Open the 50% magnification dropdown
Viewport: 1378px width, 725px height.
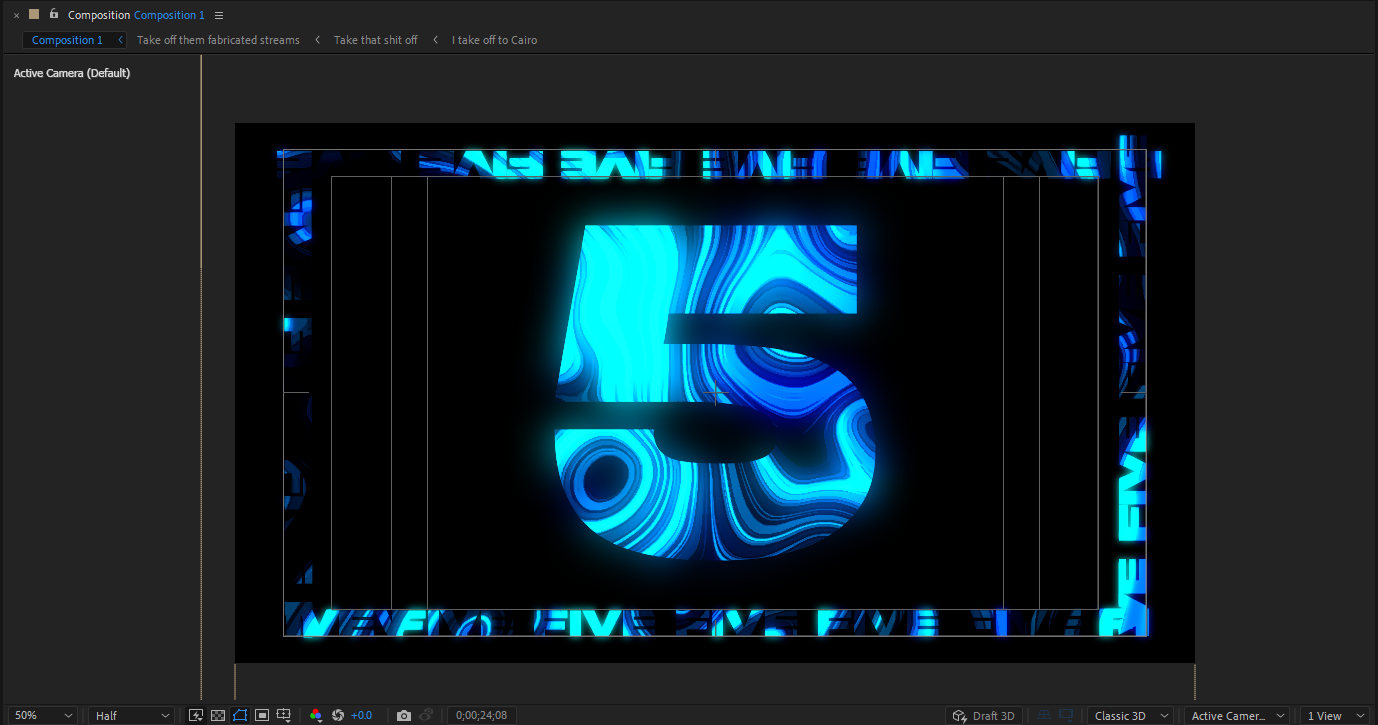tap(42, 715)
